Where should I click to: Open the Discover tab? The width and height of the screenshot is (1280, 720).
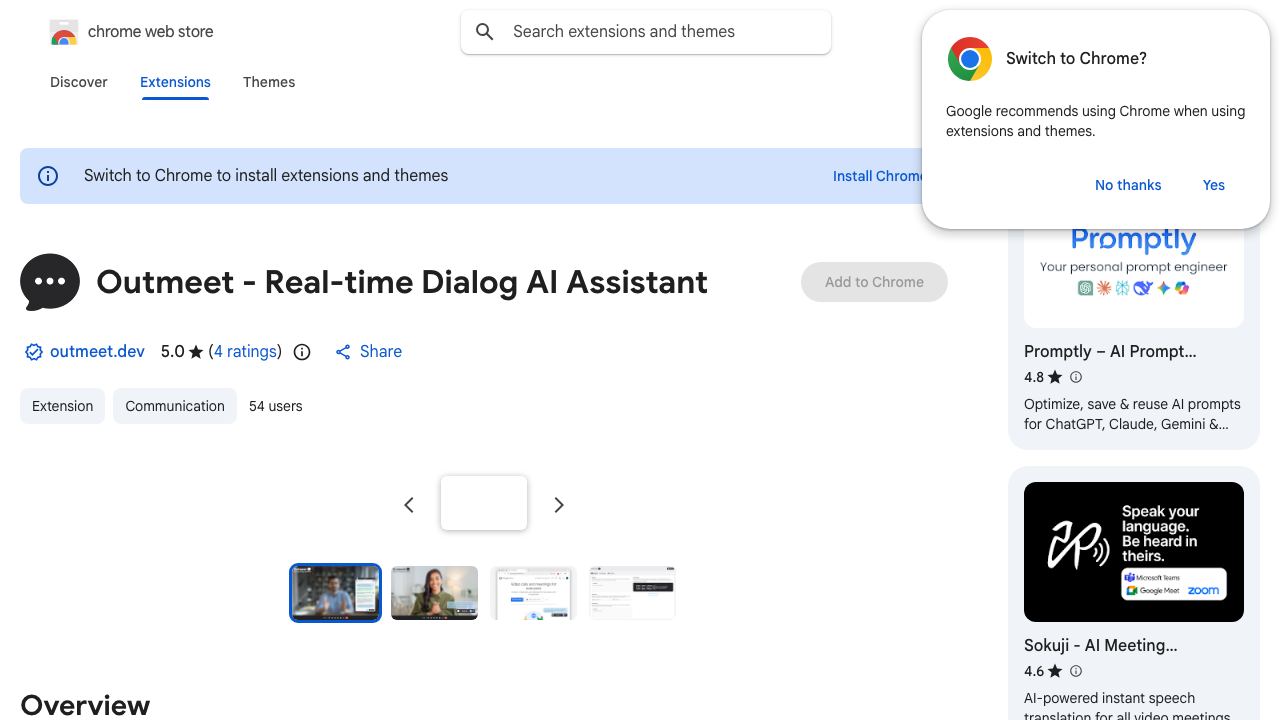point(79,82)
